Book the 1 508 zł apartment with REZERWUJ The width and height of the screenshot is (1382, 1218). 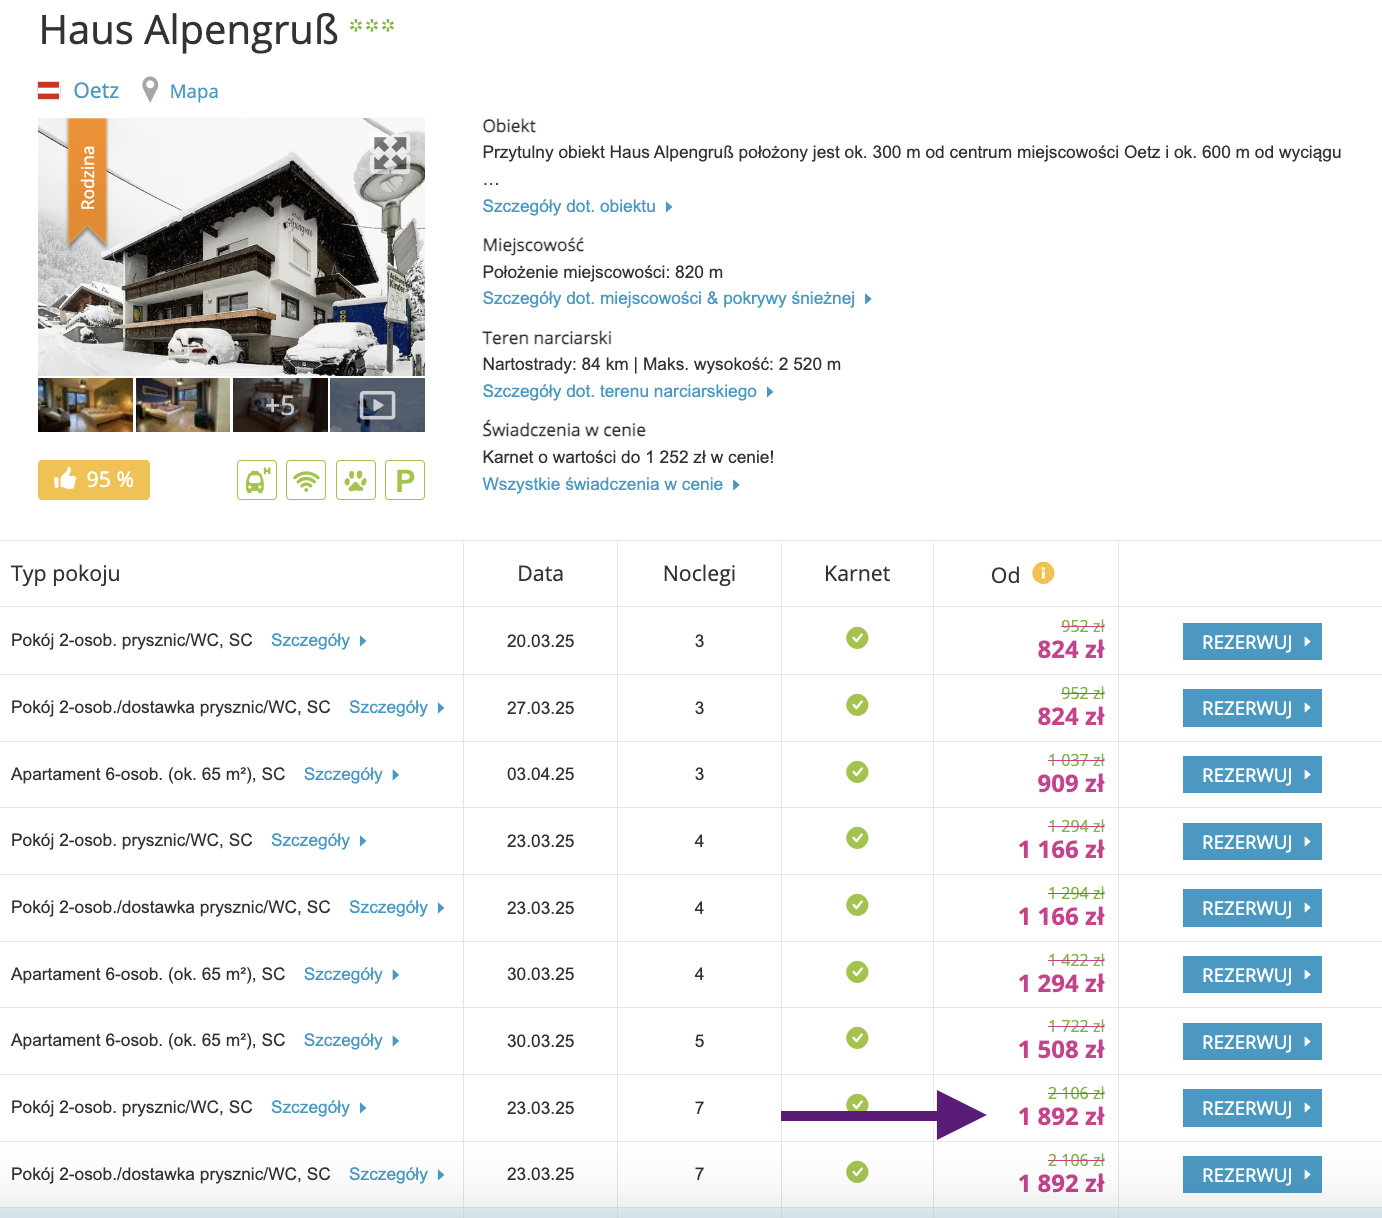[1252, 1042]
